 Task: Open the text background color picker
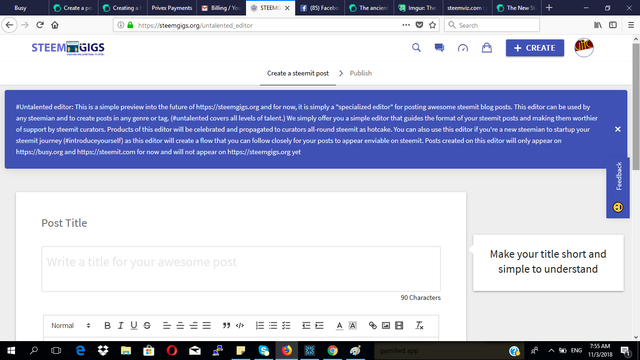[353, 325]
